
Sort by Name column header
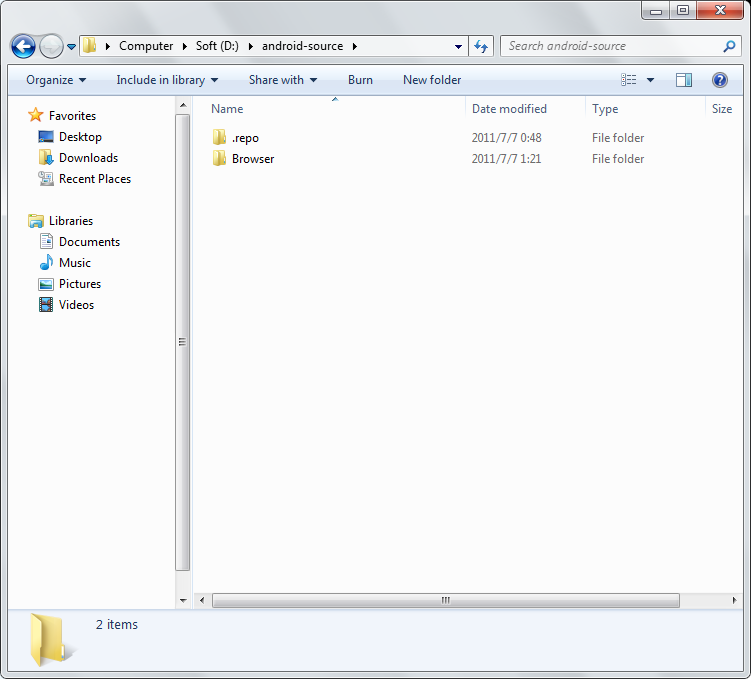coord(227,109)
